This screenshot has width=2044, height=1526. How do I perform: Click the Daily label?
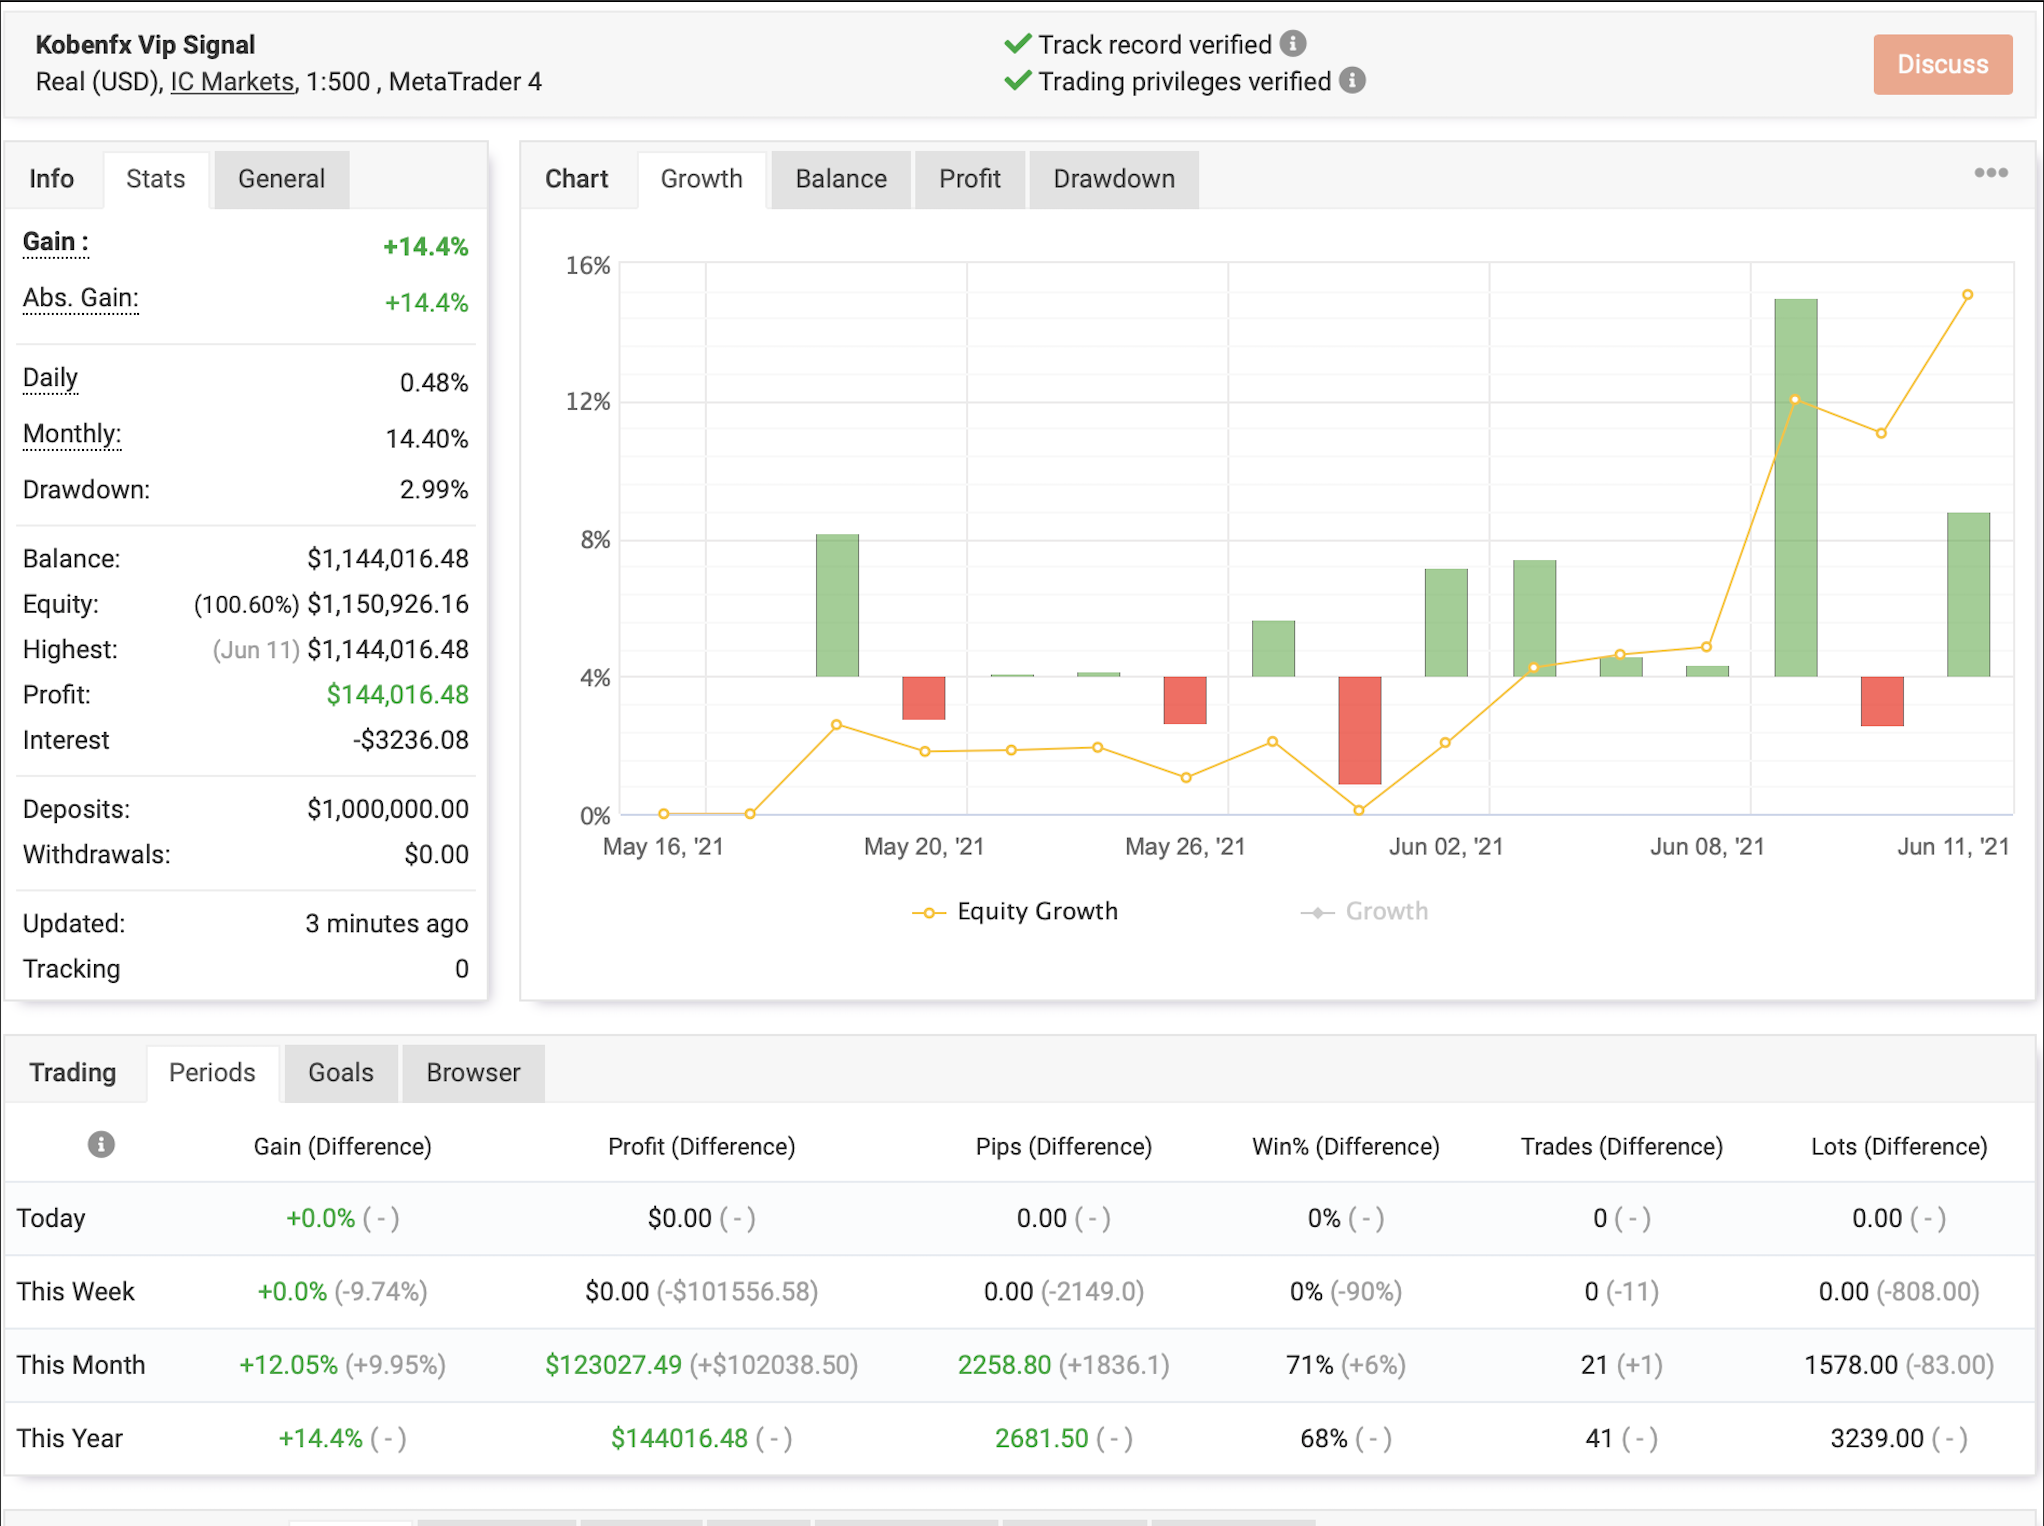click(50, 378)
